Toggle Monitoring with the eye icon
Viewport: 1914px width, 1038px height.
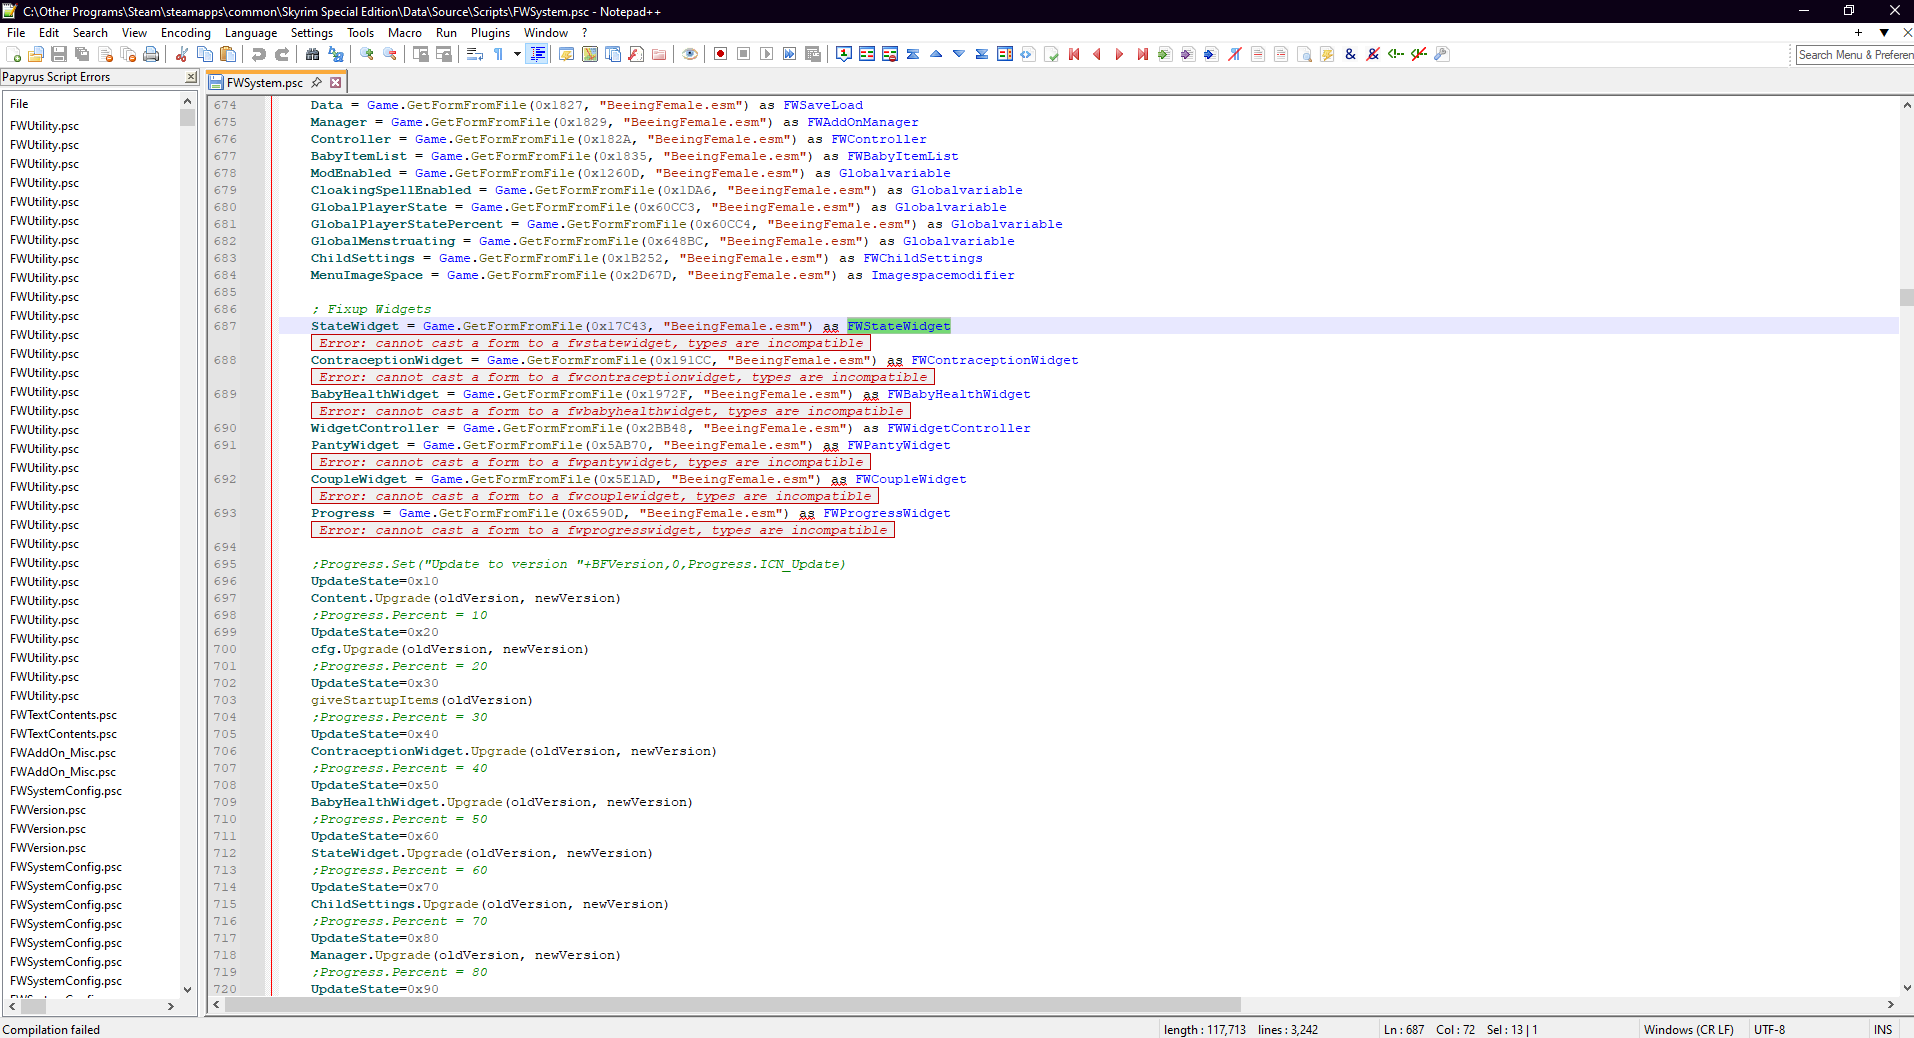click(x=690, y=54)
